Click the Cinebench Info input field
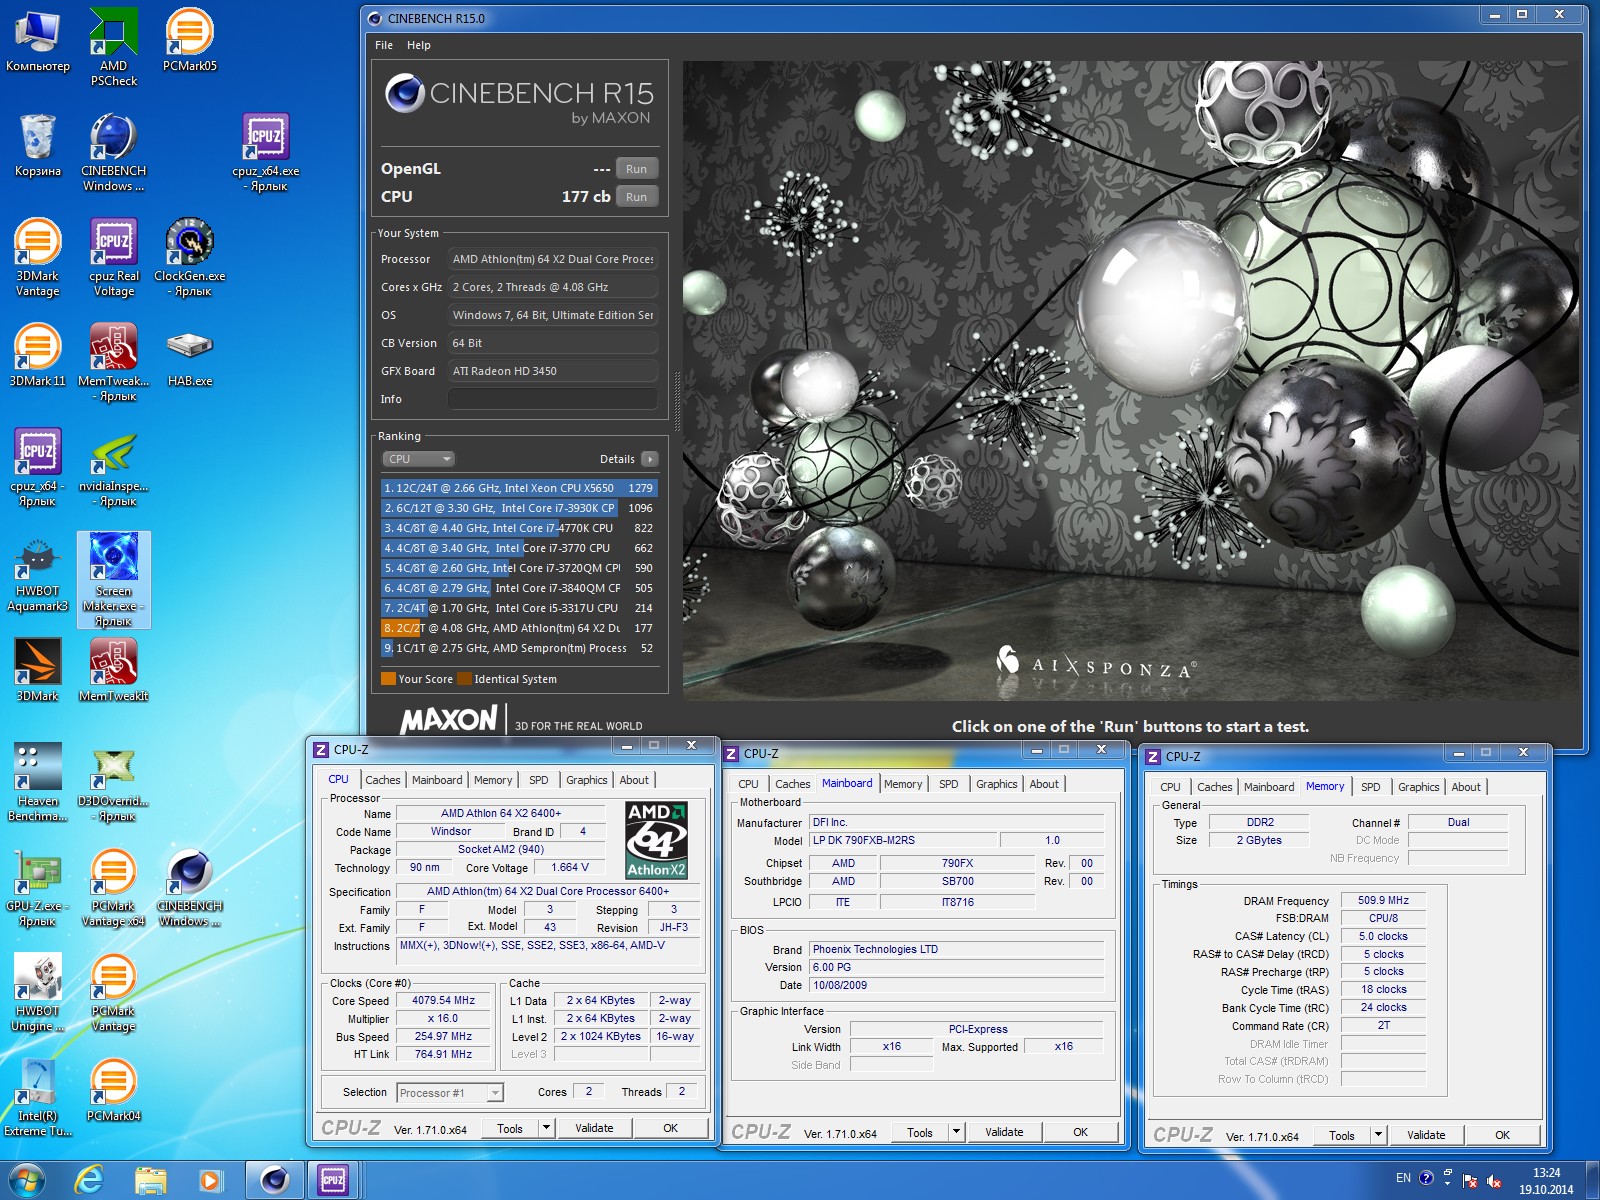 click(553, 399)
